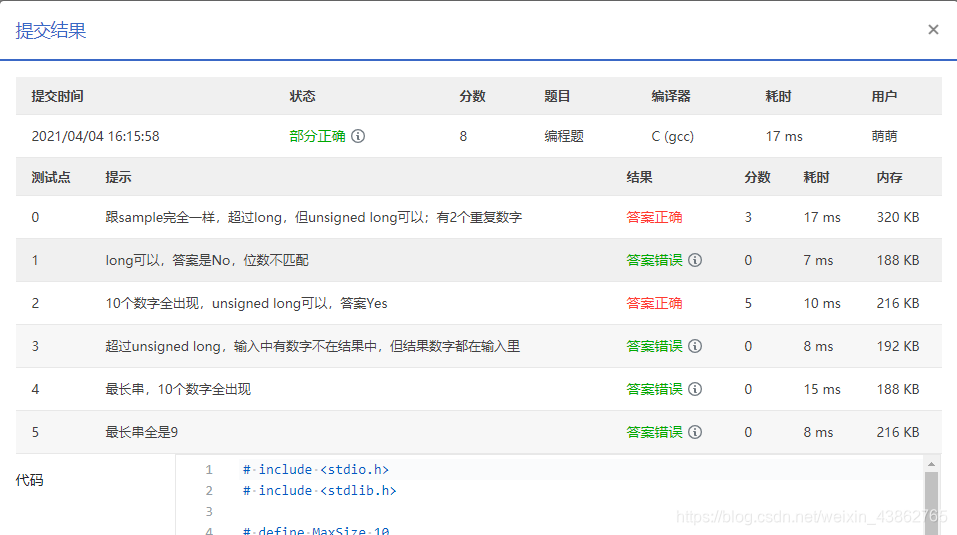Click 答案错误 result for test point 4
The height and width of the screenshot is (535, 957).
tap(654, 389)
